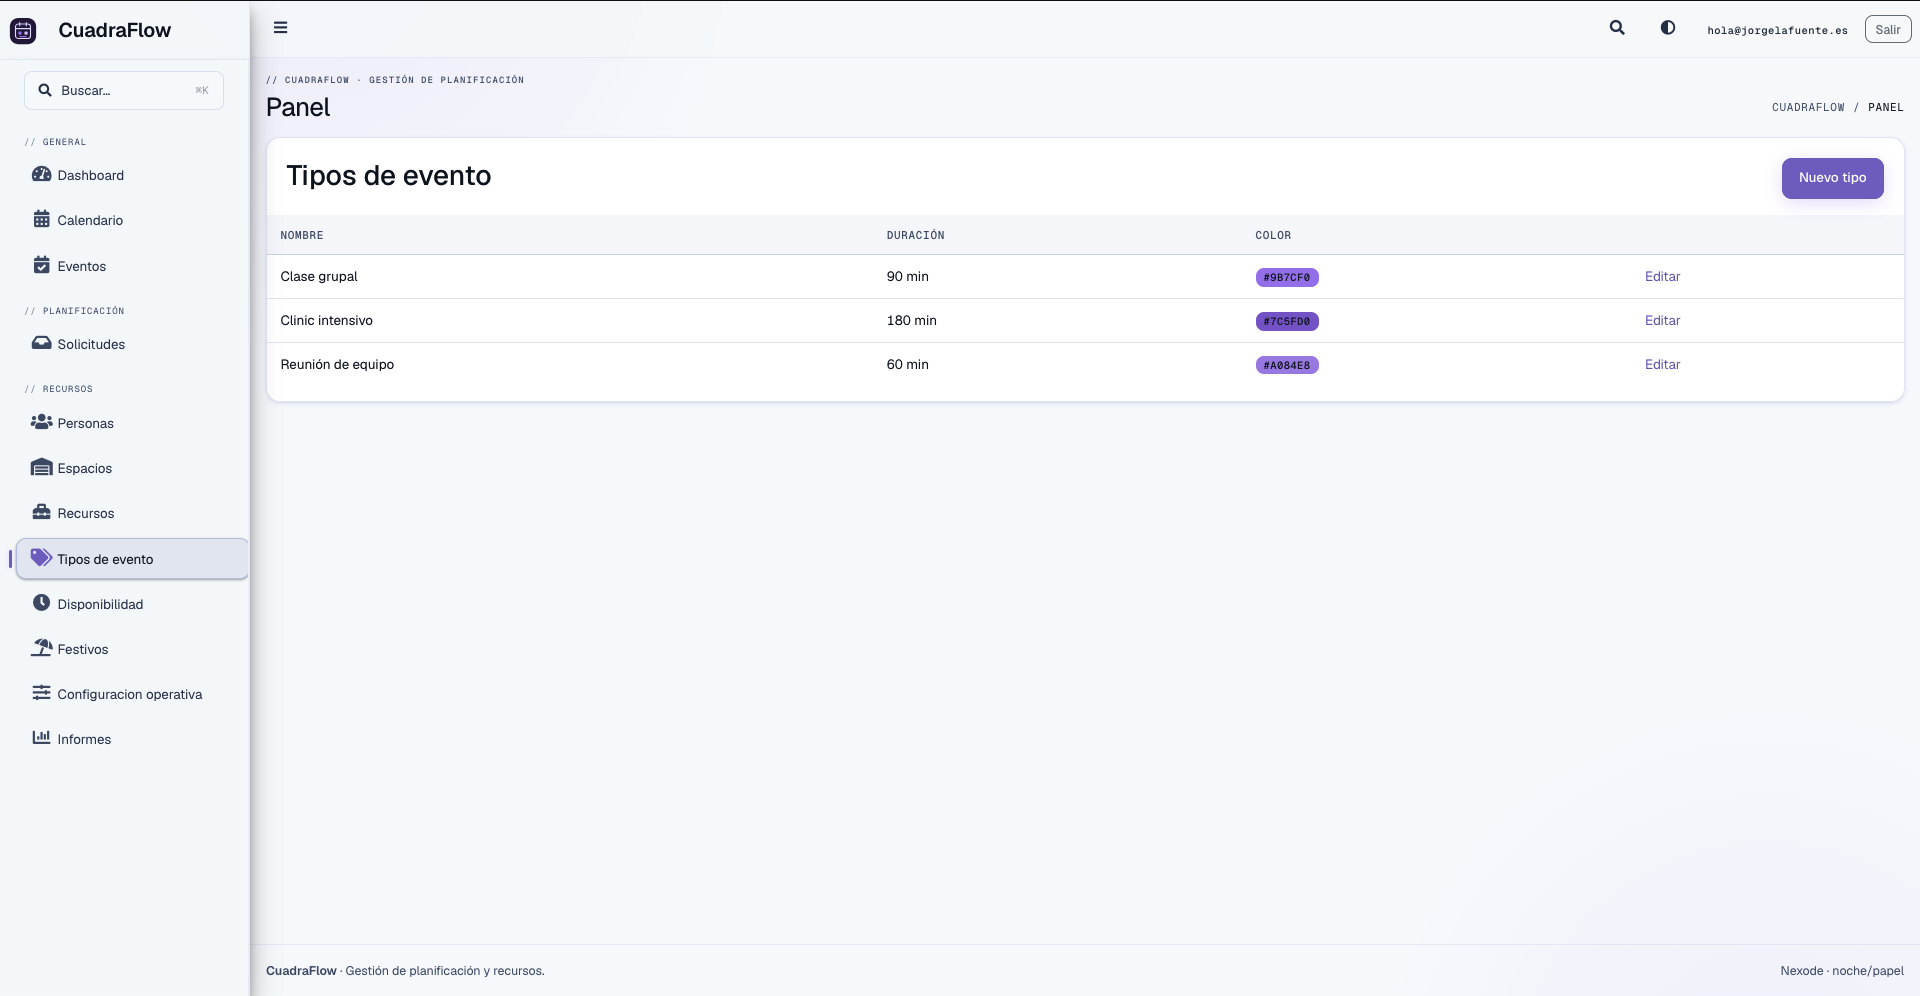1920x996 pixels.
Task: Click the Dashboard gauge icon
Action: [41, 174]
